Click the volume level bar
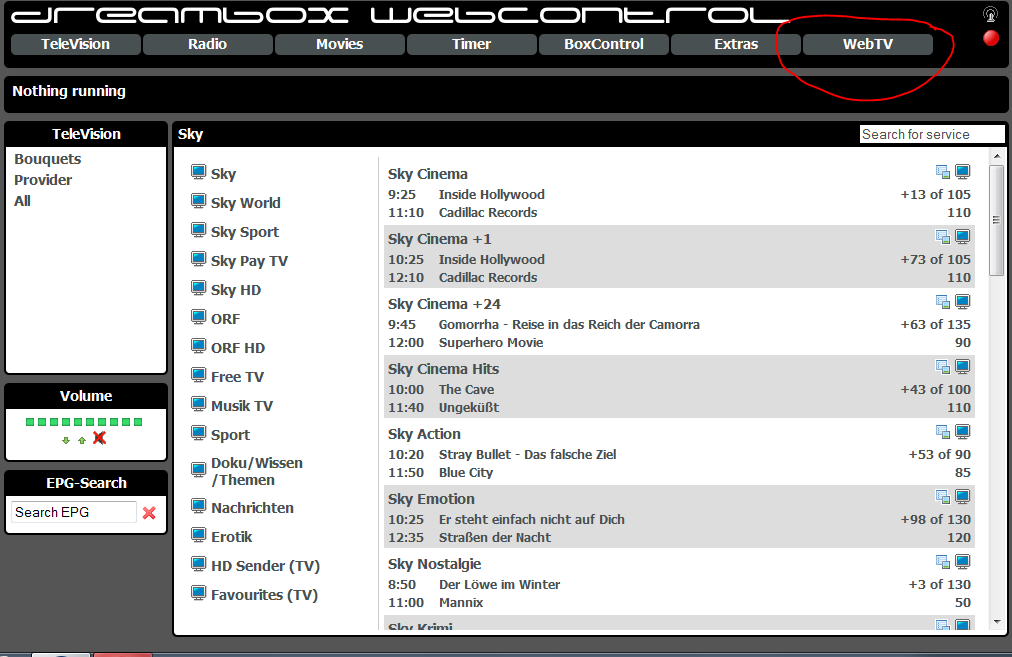1012x657 pixels. (84, 422)
